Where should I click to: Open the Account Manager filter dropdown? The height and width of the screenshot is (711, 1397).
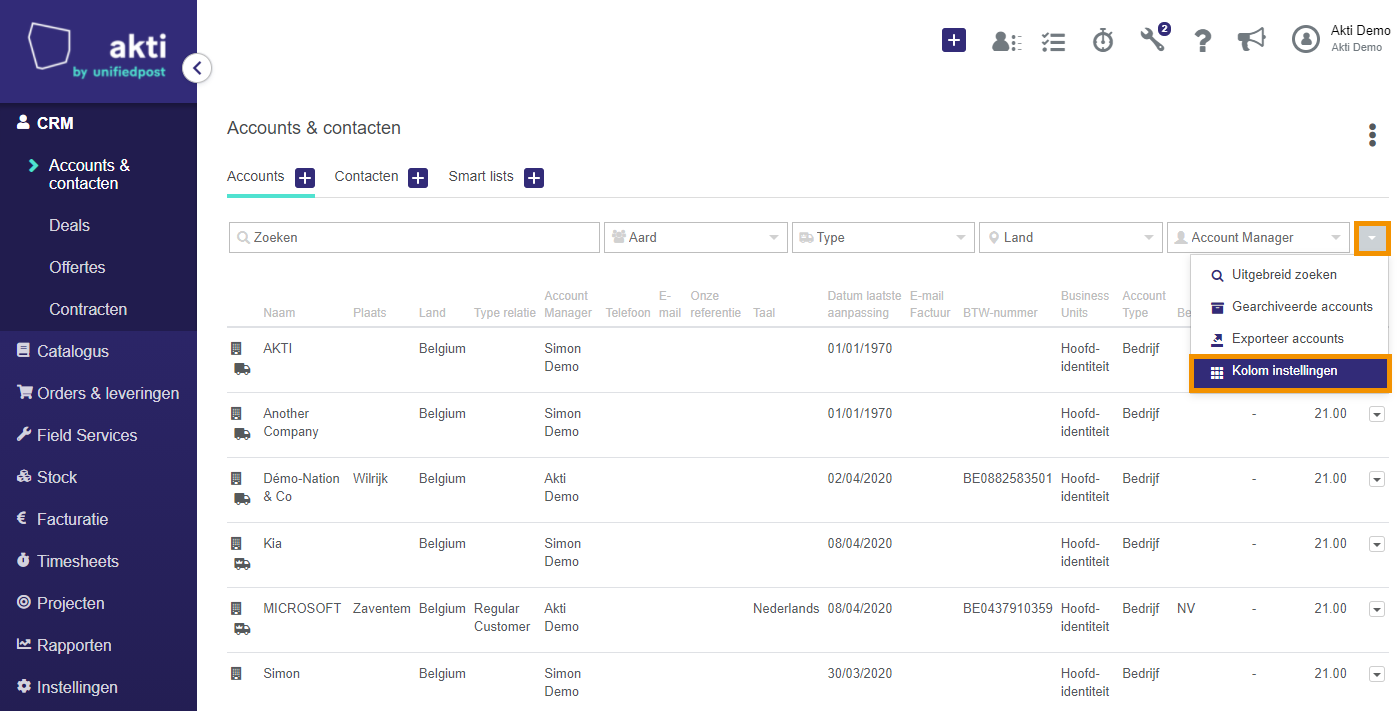point(1258,237)
